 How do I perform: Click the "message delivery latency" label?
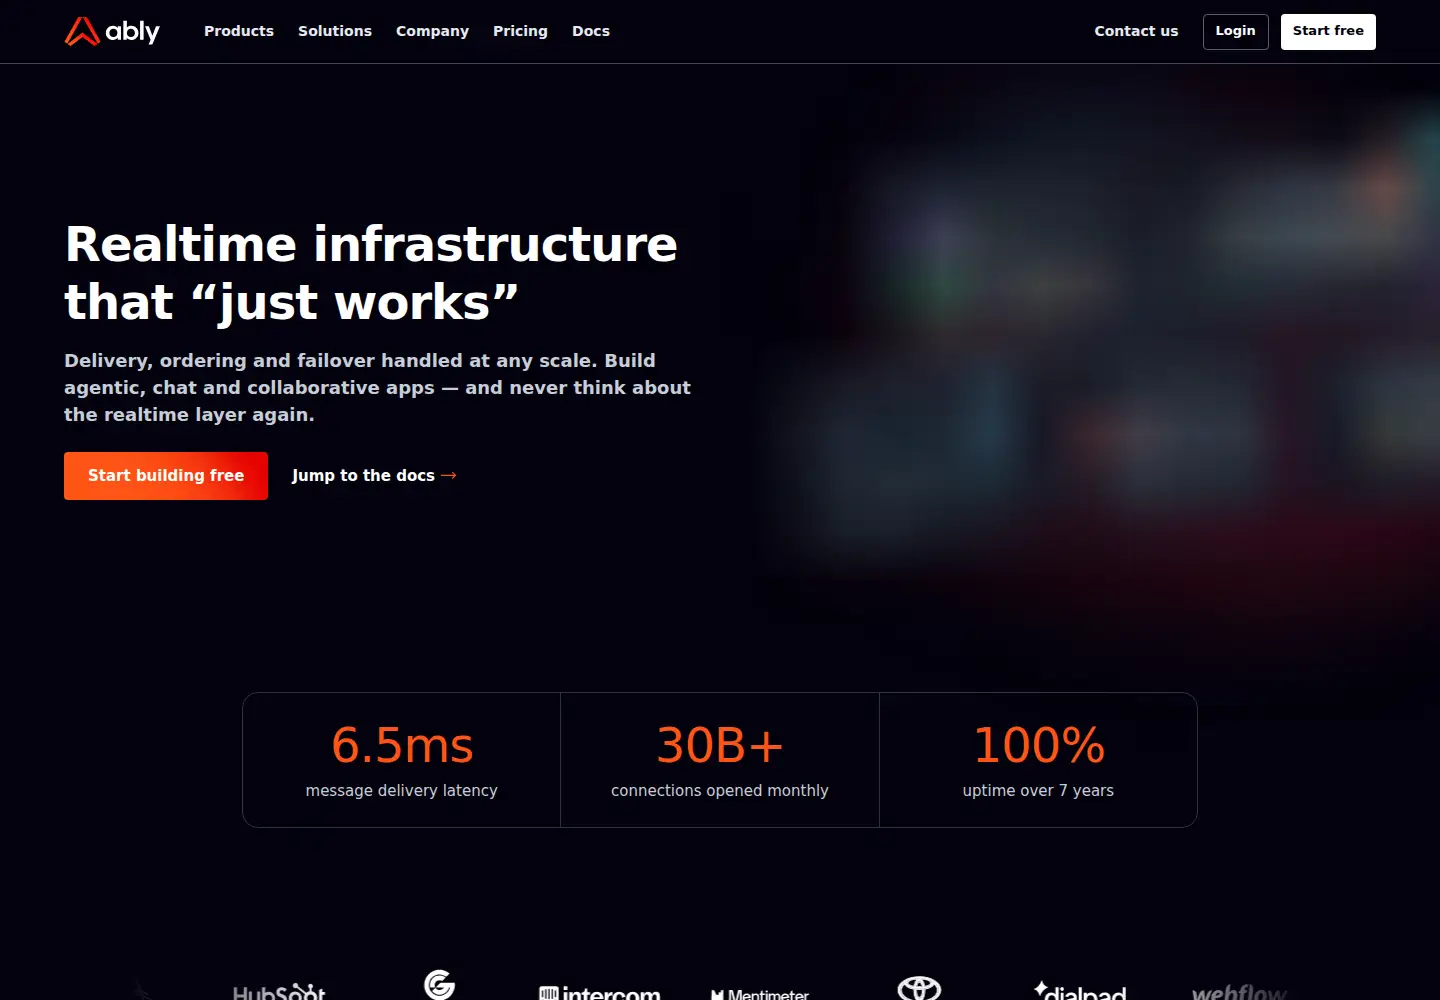pyautogui.click(x=402, y=790)
